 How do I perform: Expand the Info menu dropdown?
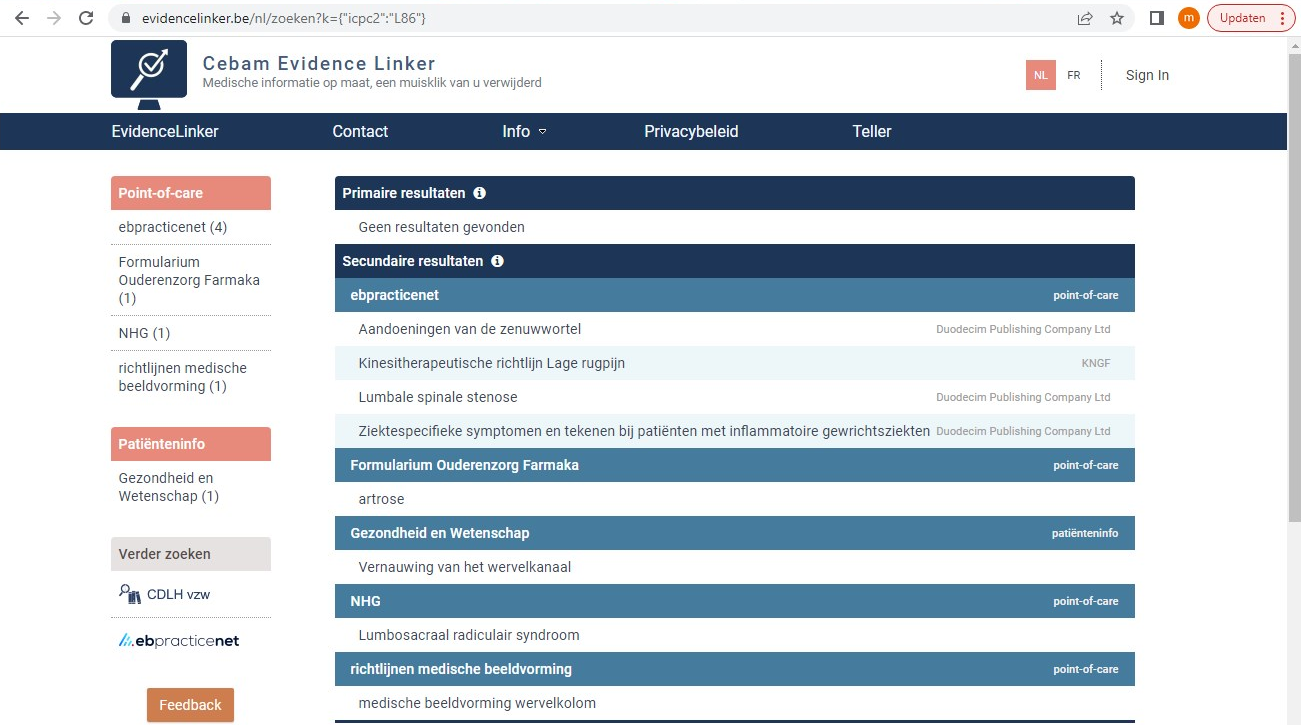pyautogui.click(x=524, y=131)
